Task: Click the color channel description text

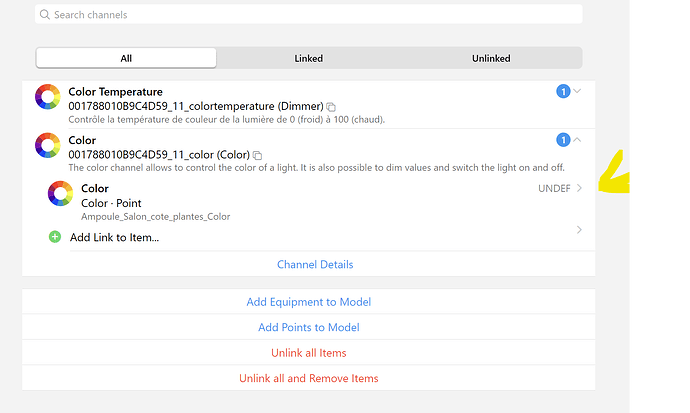Action: coord(316,168)
